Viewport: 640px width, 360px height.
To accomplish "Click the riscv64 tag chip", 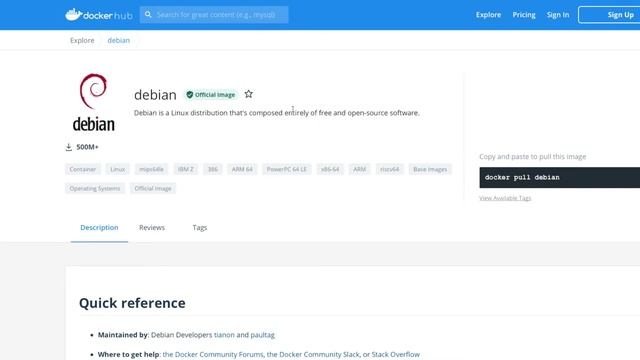I will click(x=389, y=169).
